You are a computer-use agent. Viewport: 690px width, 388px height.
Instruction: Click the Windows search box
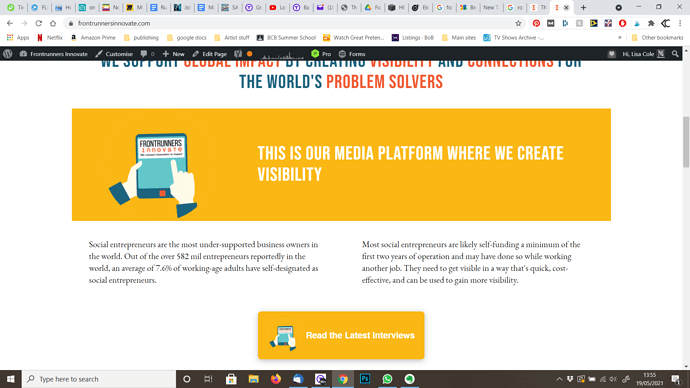[99, 379]
